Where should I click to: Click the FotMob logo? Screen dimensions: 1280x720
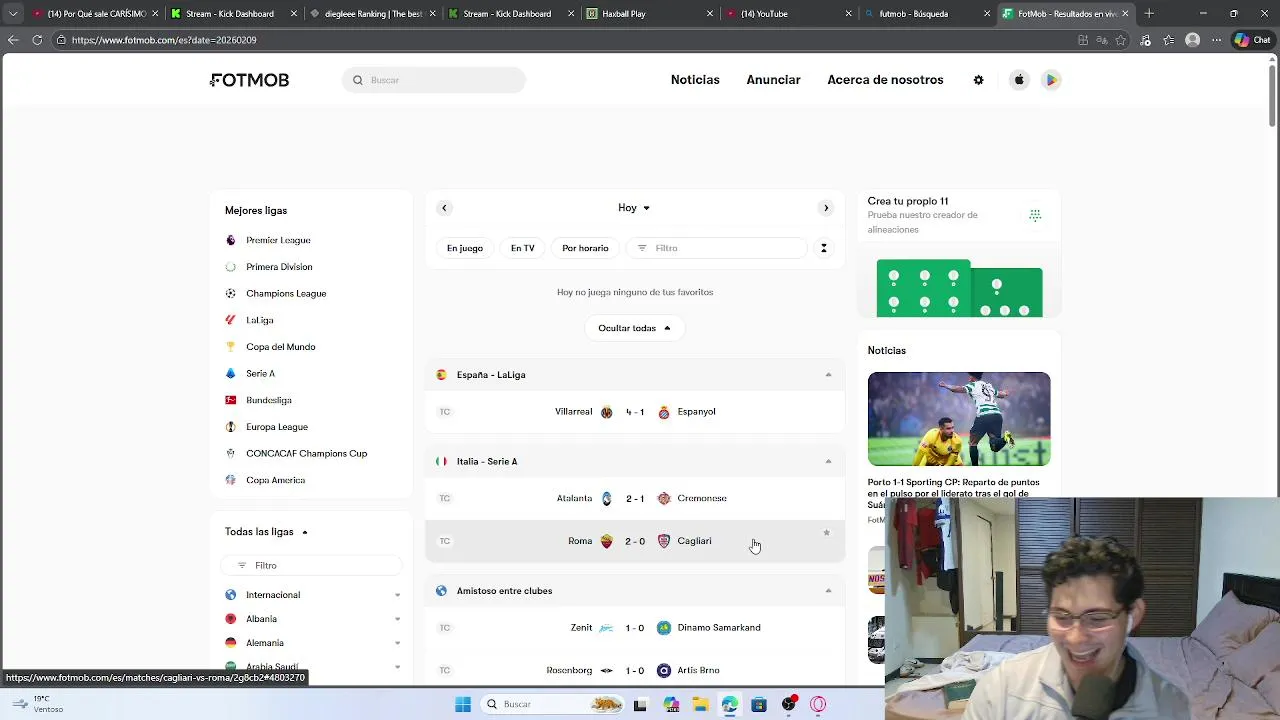(249, 80)
